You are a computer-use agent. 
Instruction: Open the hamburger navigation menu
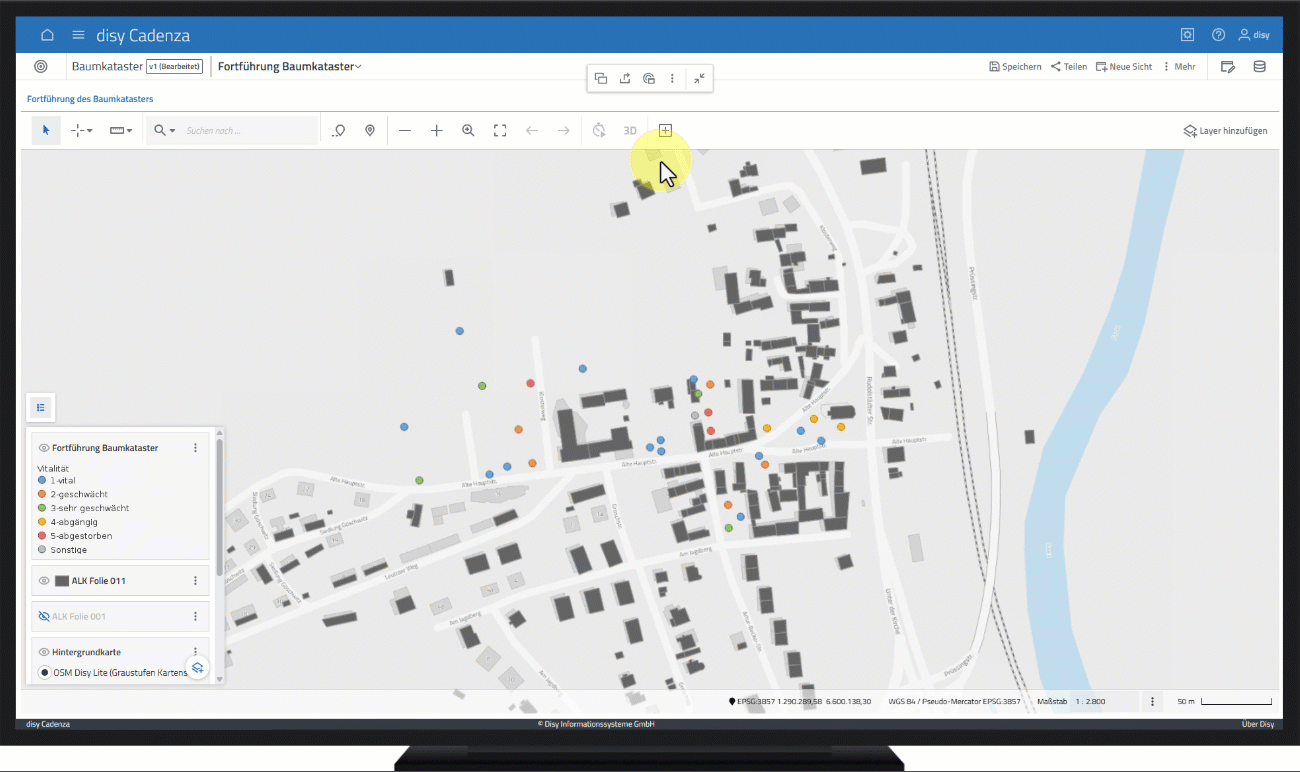click(x=78, y=35)
